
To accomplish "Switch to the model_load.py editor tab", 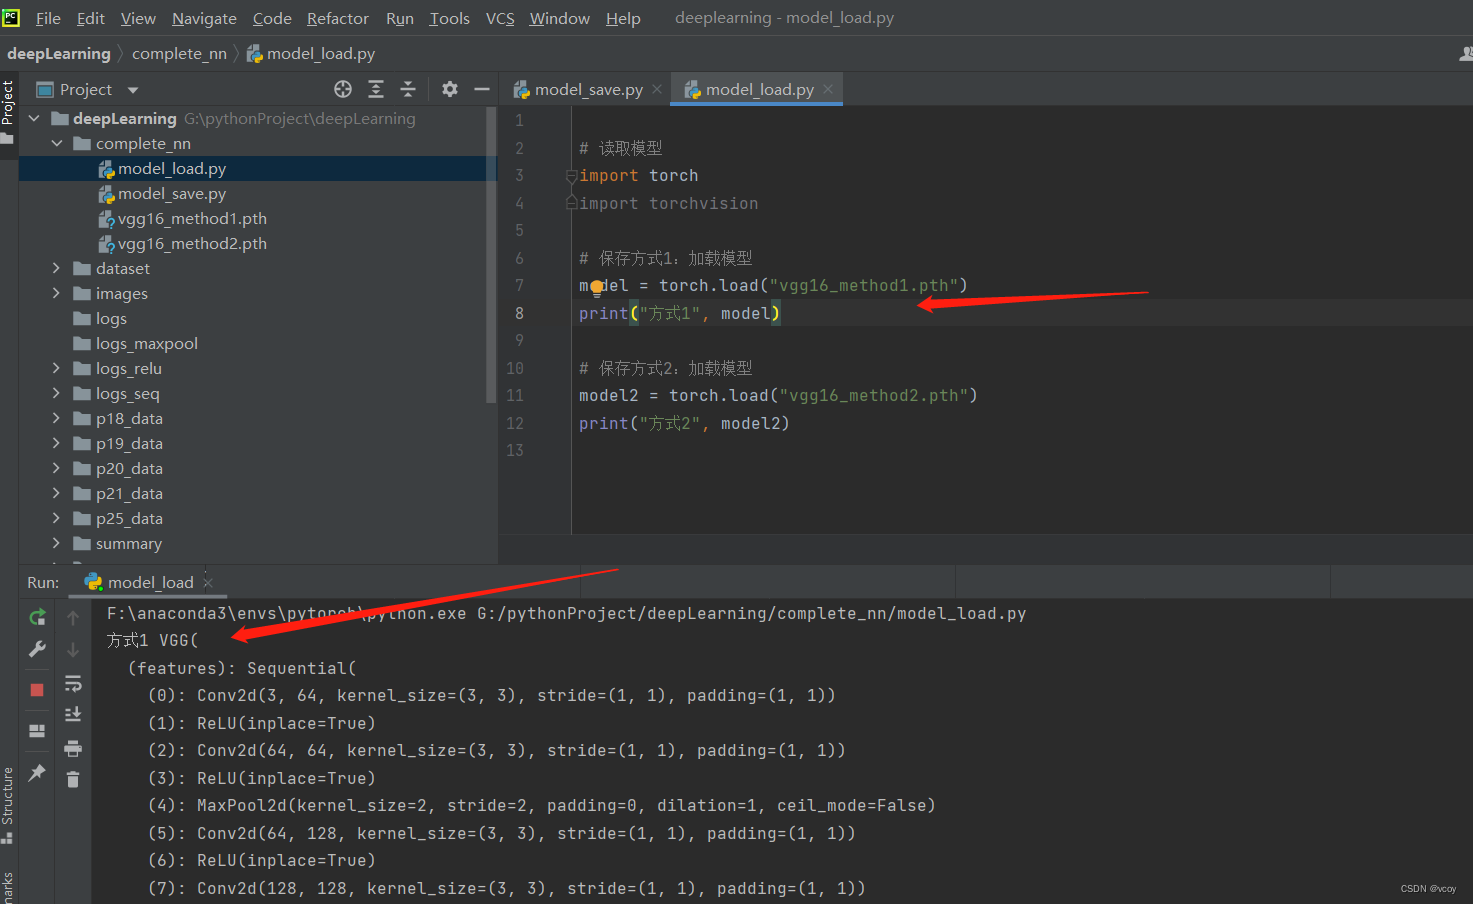I will pos(759,89).
